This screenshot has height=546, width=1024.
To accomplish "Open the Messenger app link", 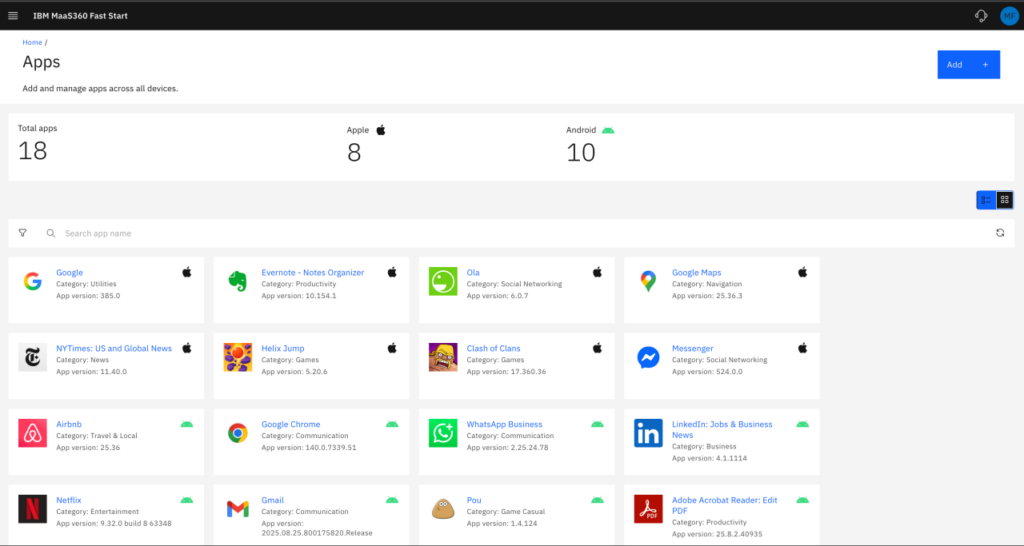I will click(692, 348).
